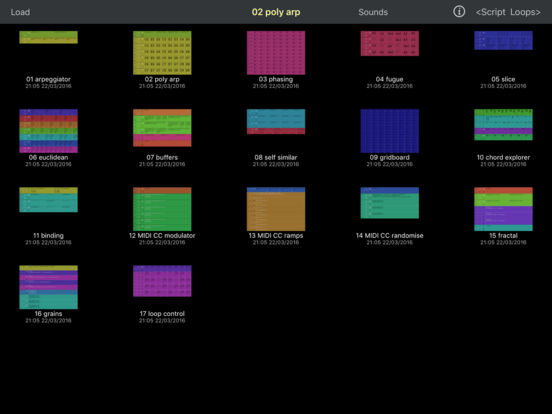Select the 02 poly arp title
The image size is (552, 414).
coord(276,12)
